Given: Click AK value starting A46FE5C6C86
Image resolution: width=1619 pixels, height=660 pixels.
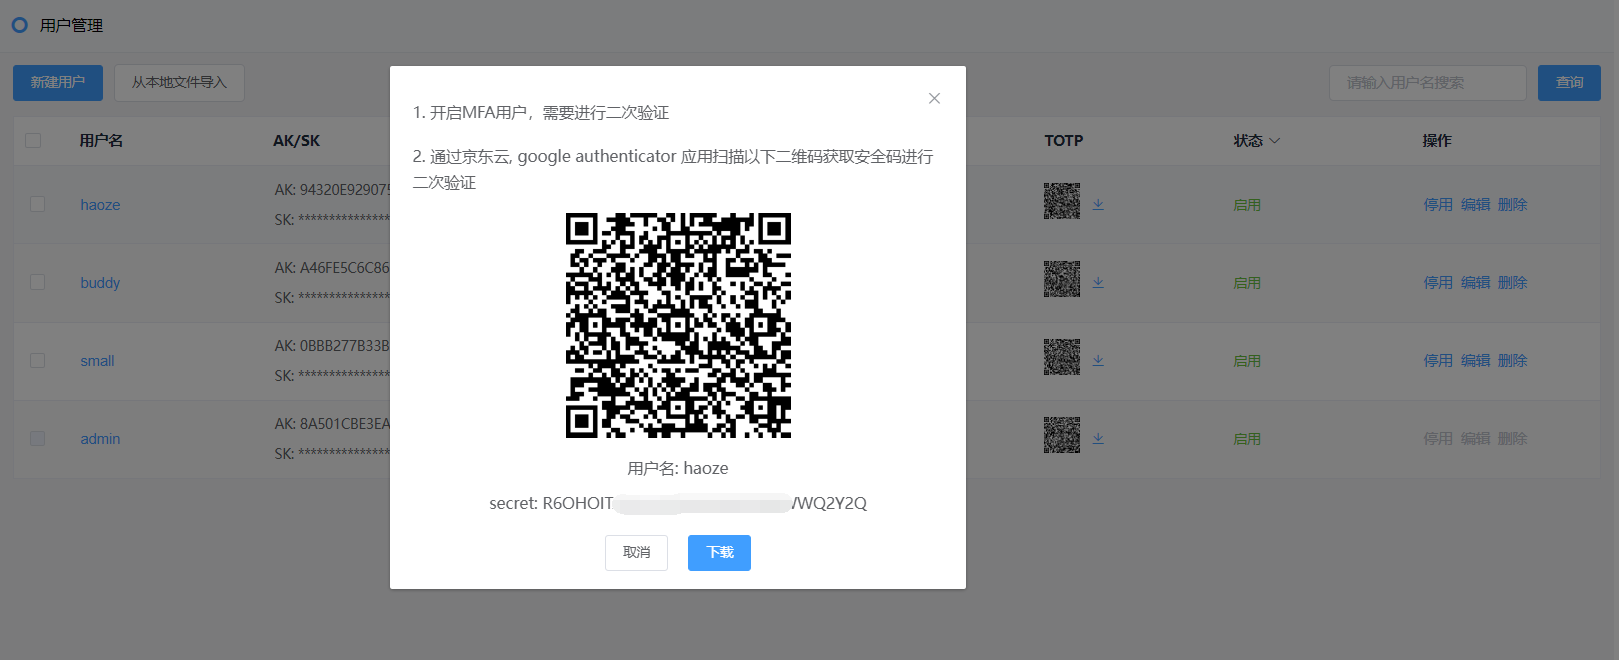Looking at the screenshot, I should (x=332, y=267).
